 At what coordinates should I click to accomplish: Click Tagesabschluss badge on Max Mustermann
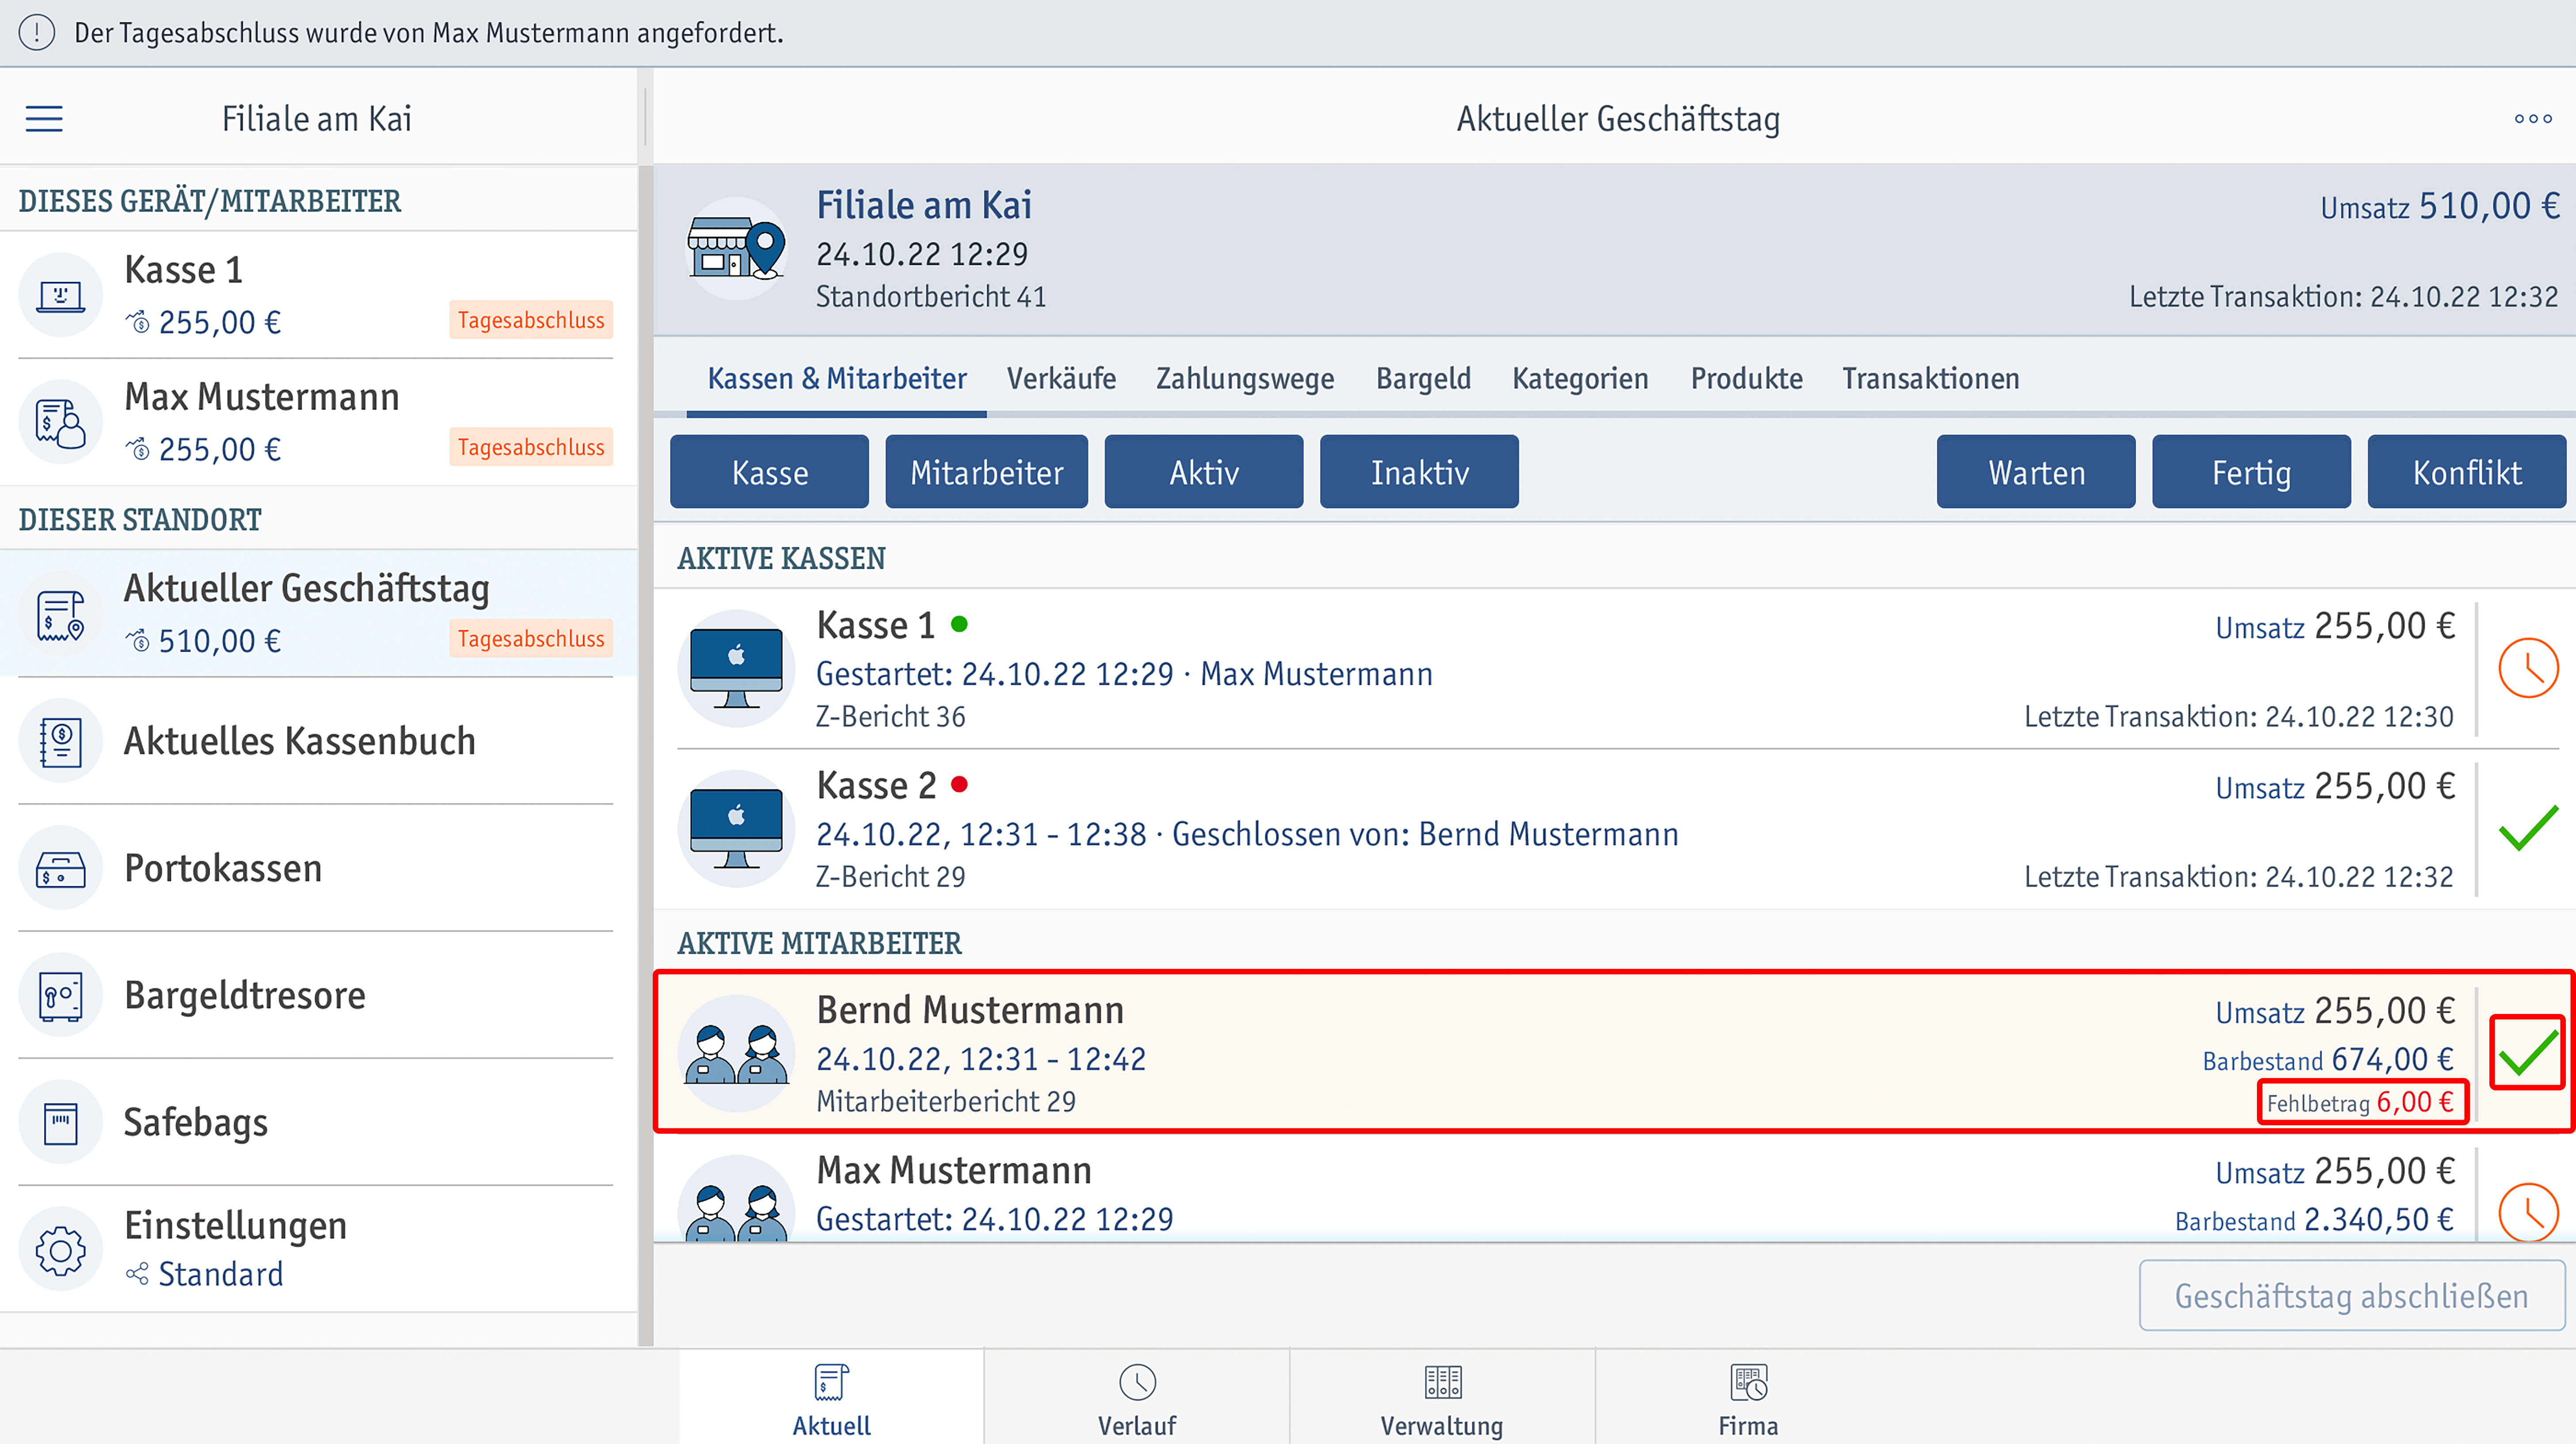pyautogui.click(x=531, y=447)
